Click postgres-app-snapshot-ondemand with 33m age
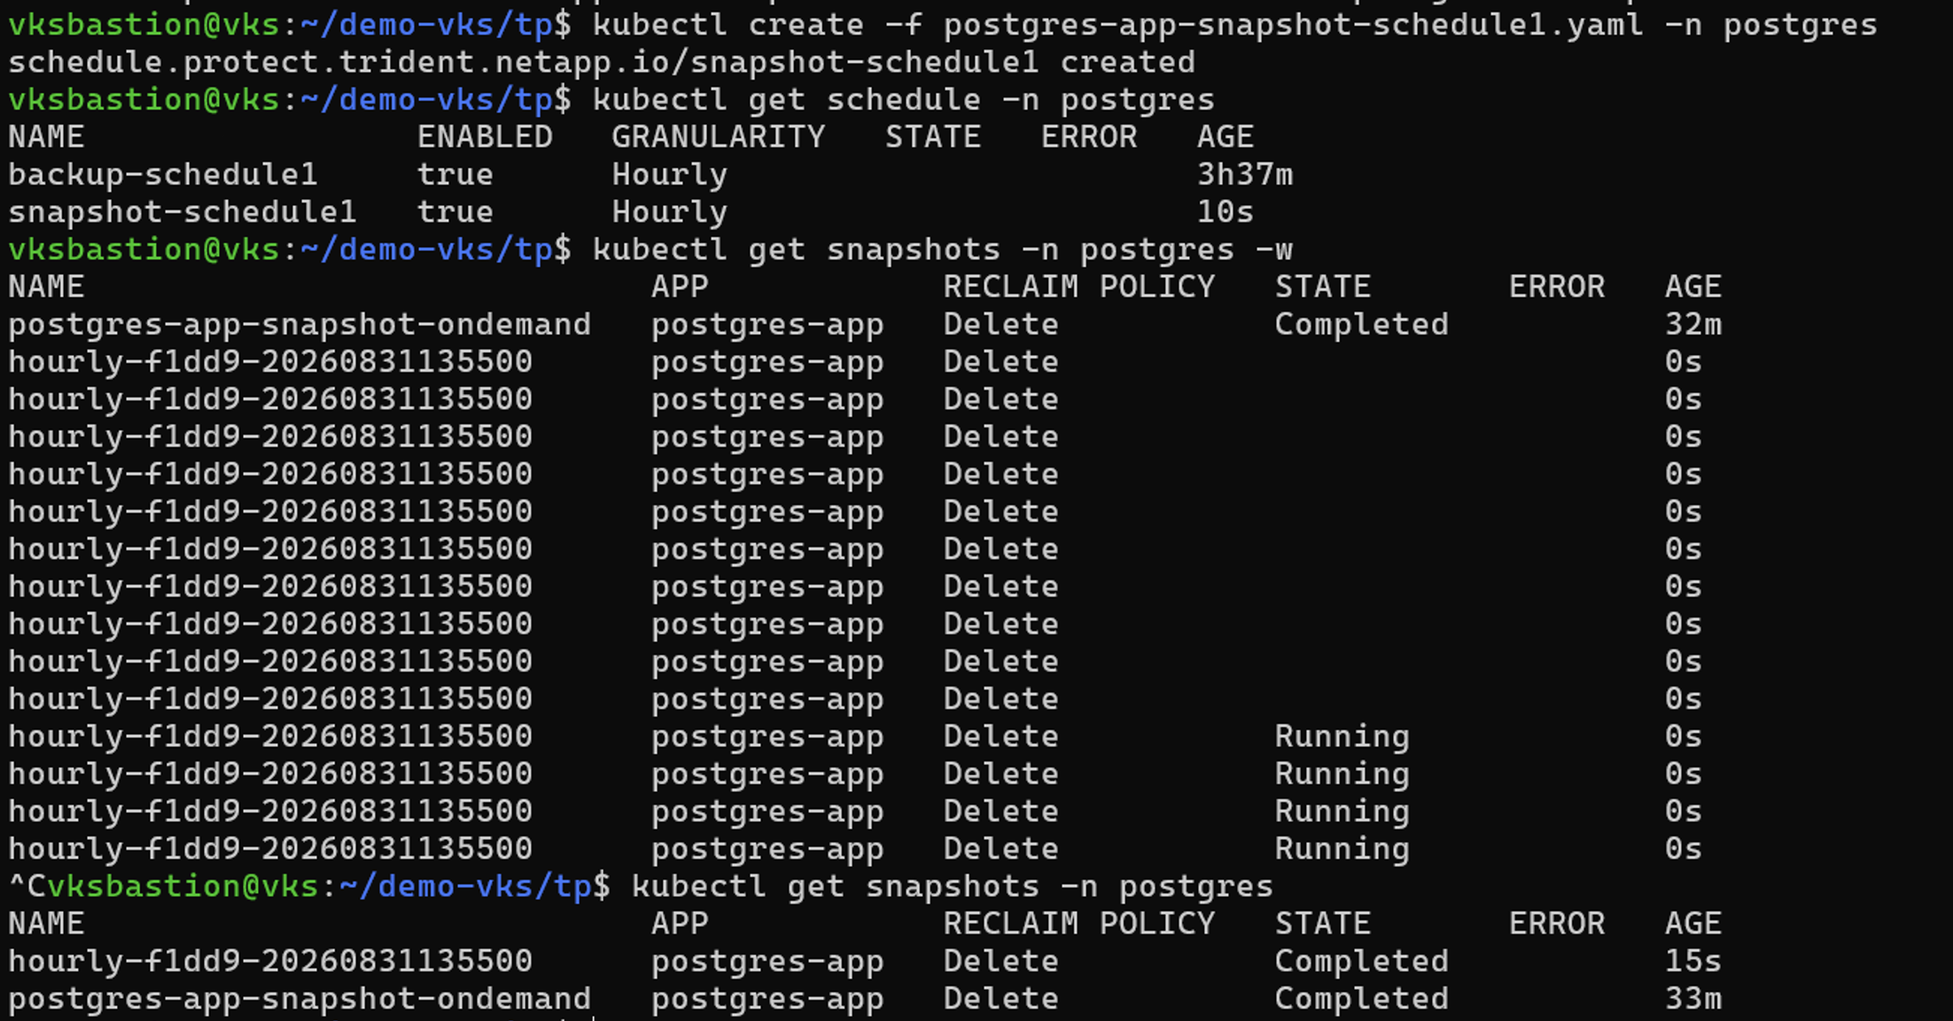This screenshot has width=1953, height=1021. tap(300, 998)
